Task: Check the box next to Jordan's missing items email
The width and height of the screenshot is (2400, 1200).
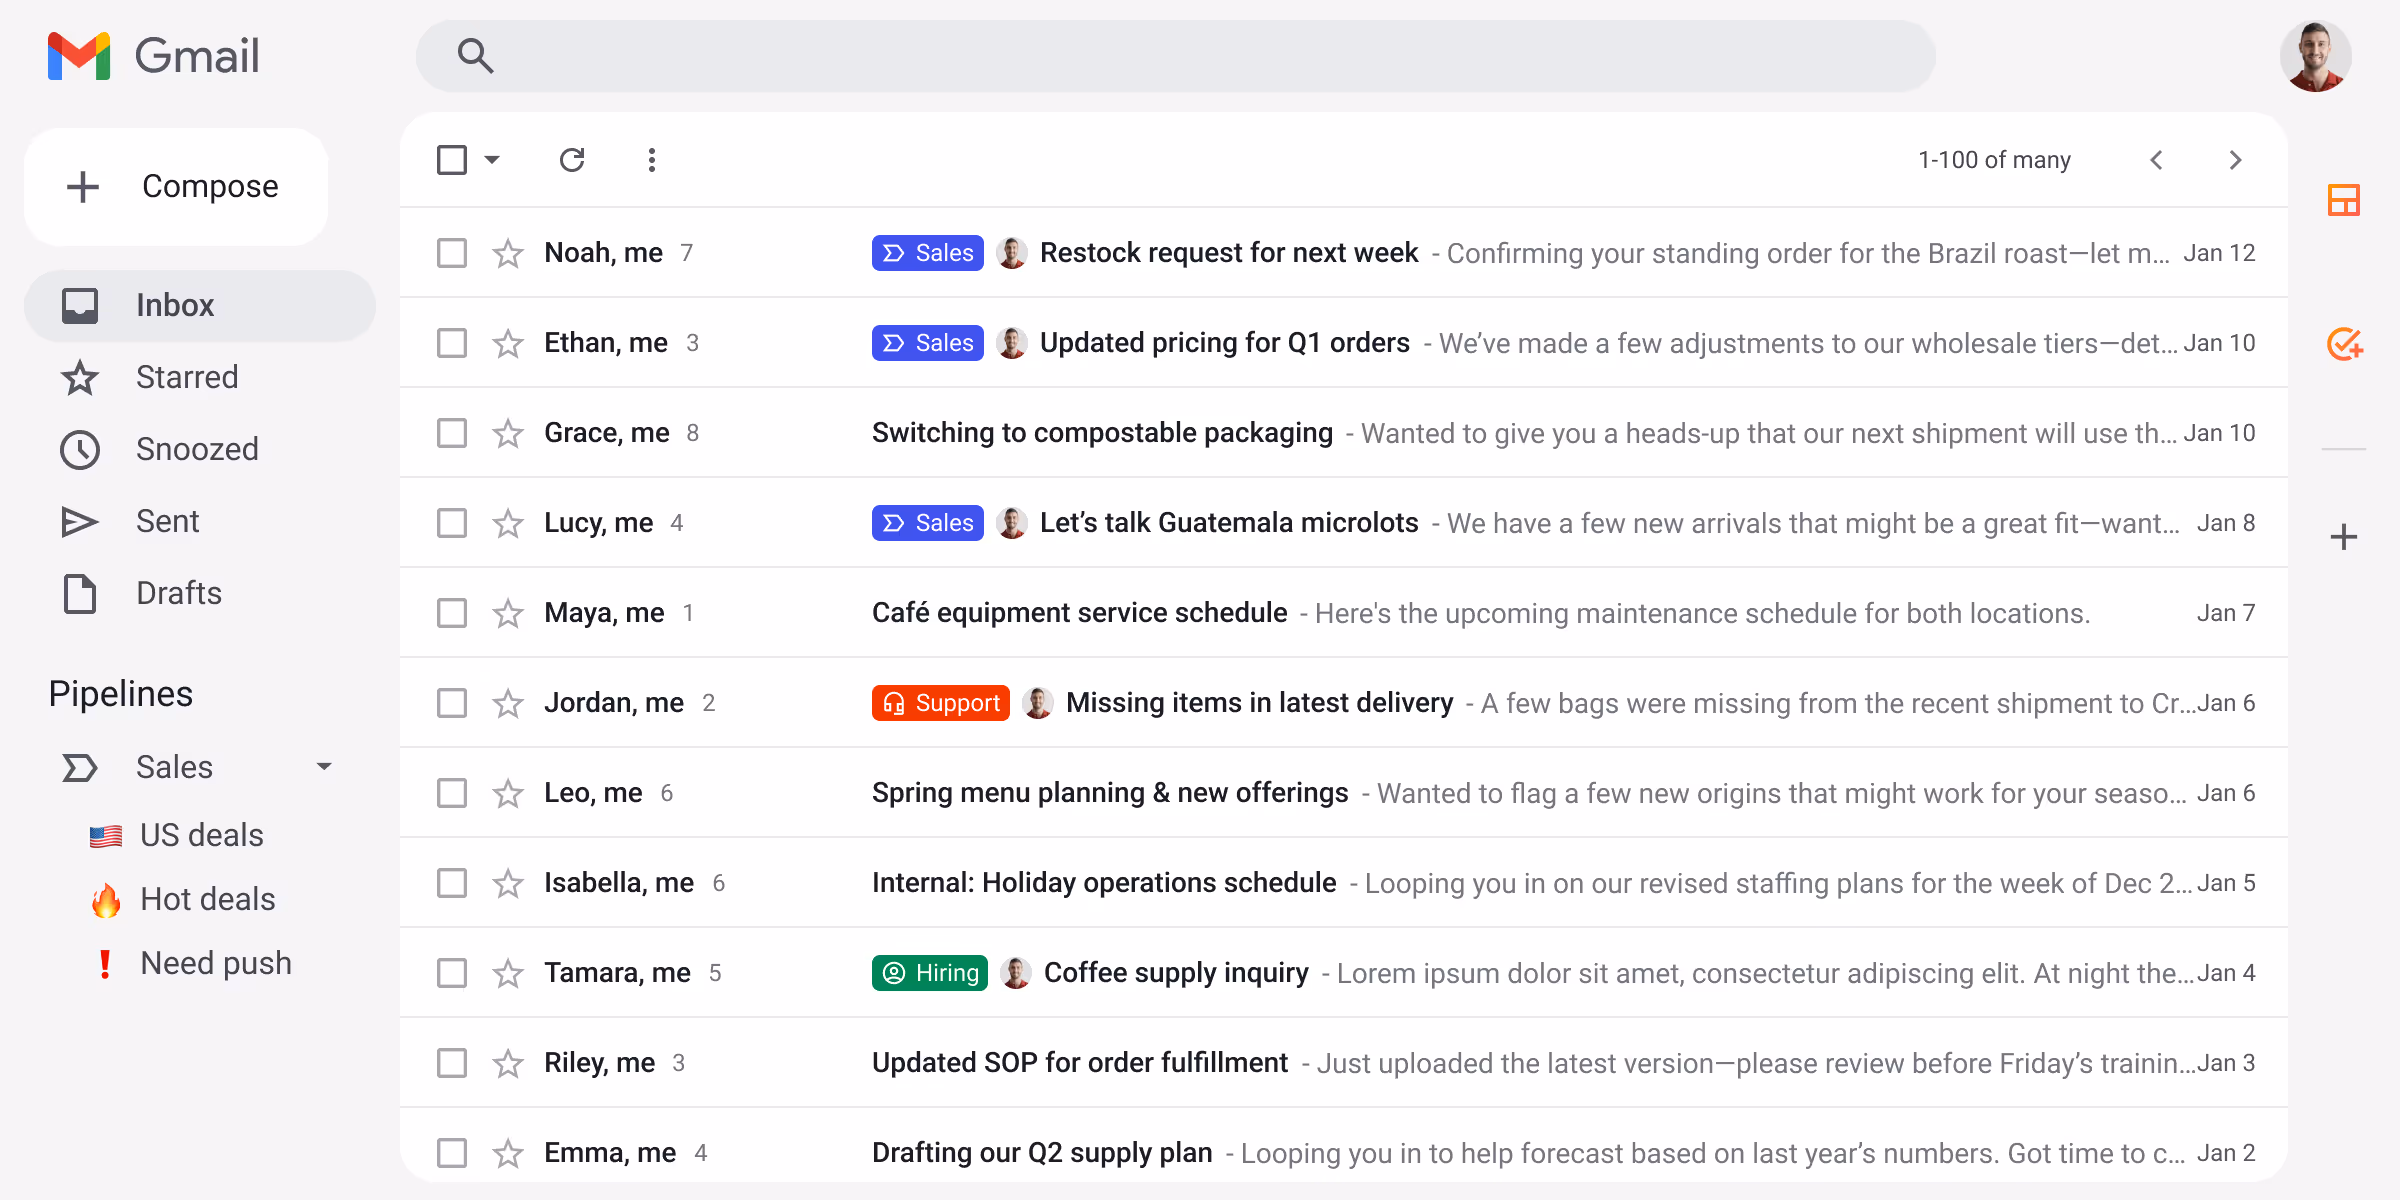Action: coord(451,702)
